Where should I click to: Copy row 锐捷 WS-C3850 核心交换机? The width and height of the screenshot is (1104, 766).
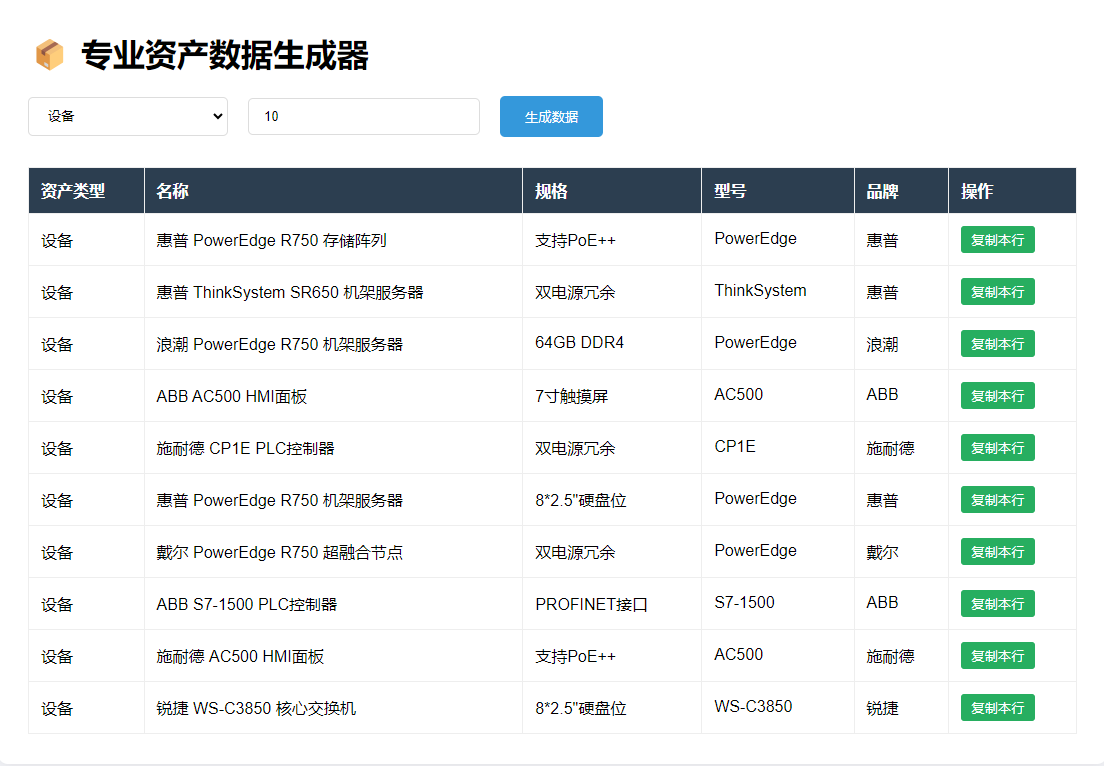pos(998,708)
